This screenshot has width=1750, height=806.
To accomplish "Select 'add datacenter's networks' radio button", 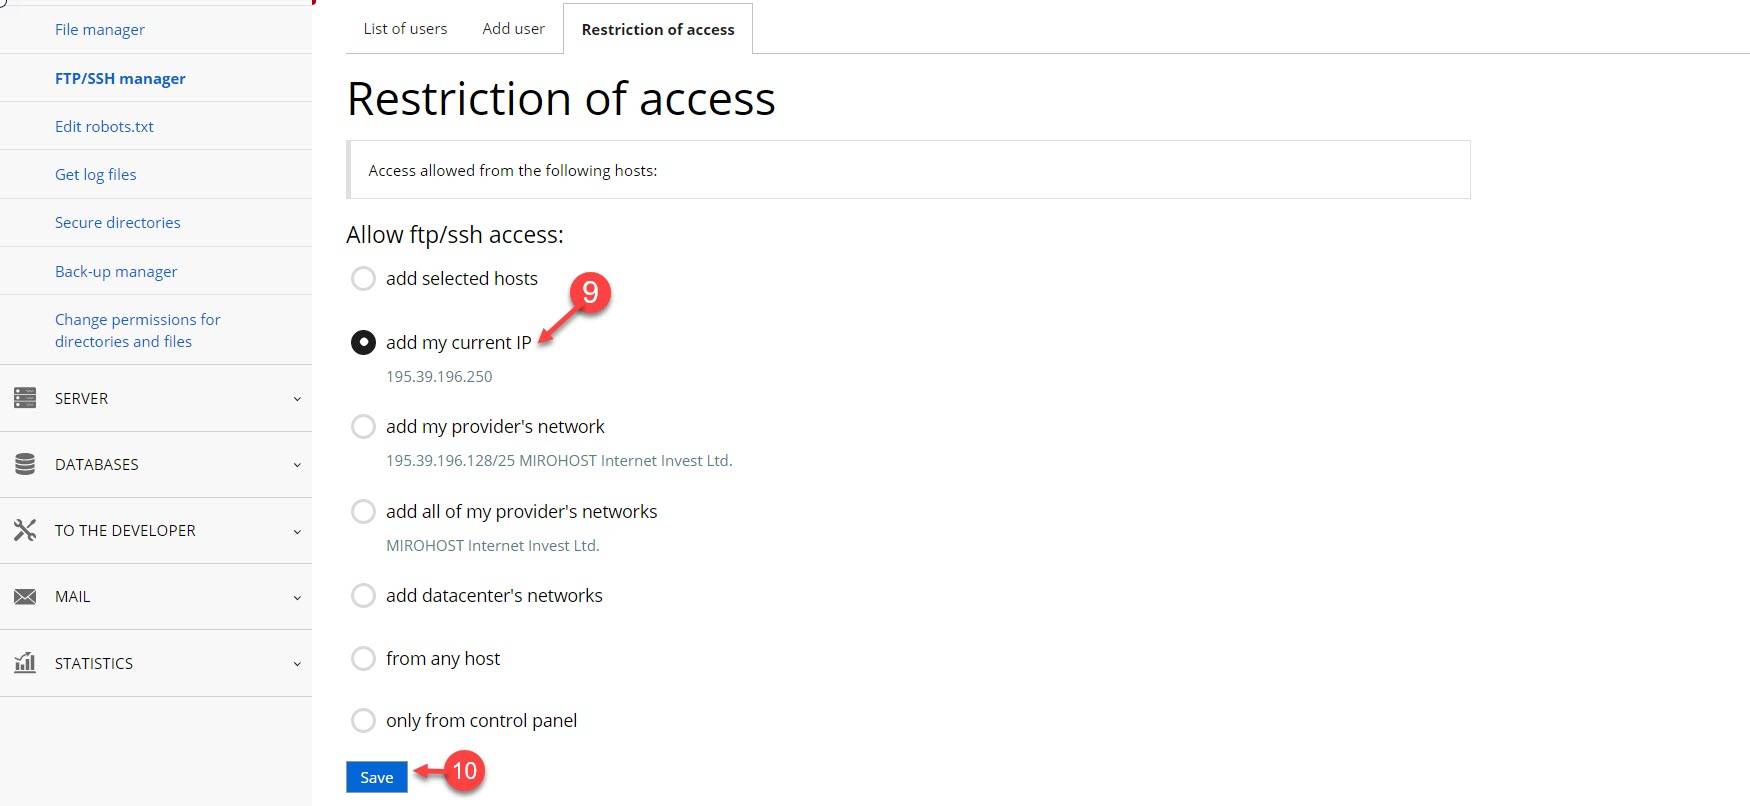I will (x=363, y=596).
